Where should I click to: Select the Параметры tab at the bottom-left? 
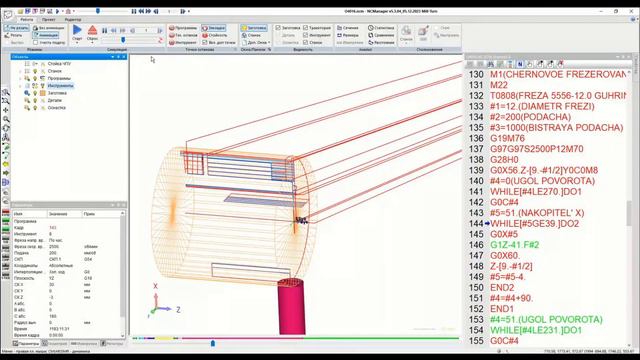coord(26,344)
